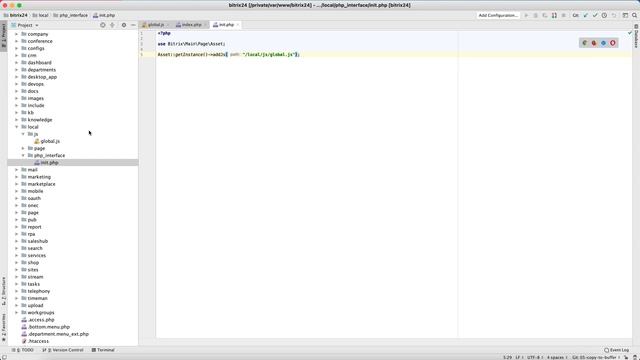
Task: Toggle the Favorites side tool window
Action: (4, 327)
